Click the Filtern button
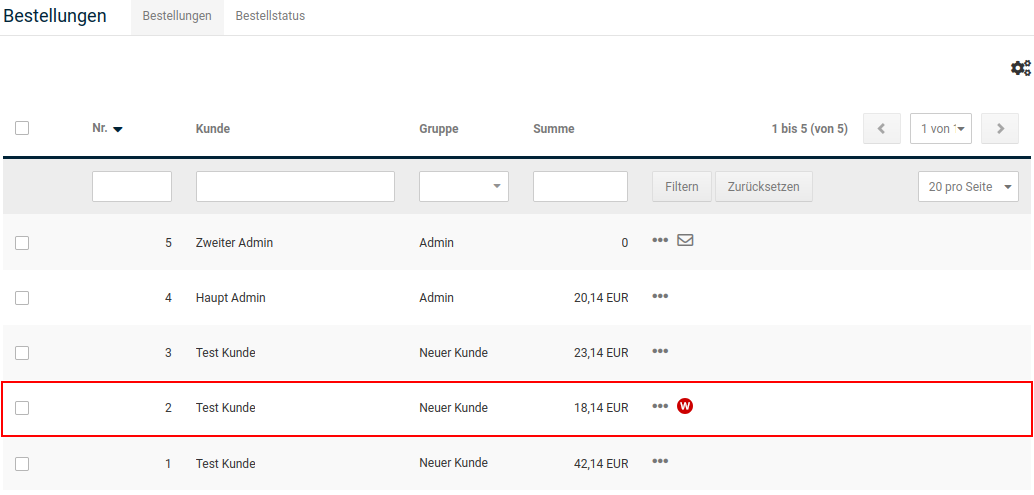The width and height of the screenshot is (1034, 495). [x=681, y=187]
